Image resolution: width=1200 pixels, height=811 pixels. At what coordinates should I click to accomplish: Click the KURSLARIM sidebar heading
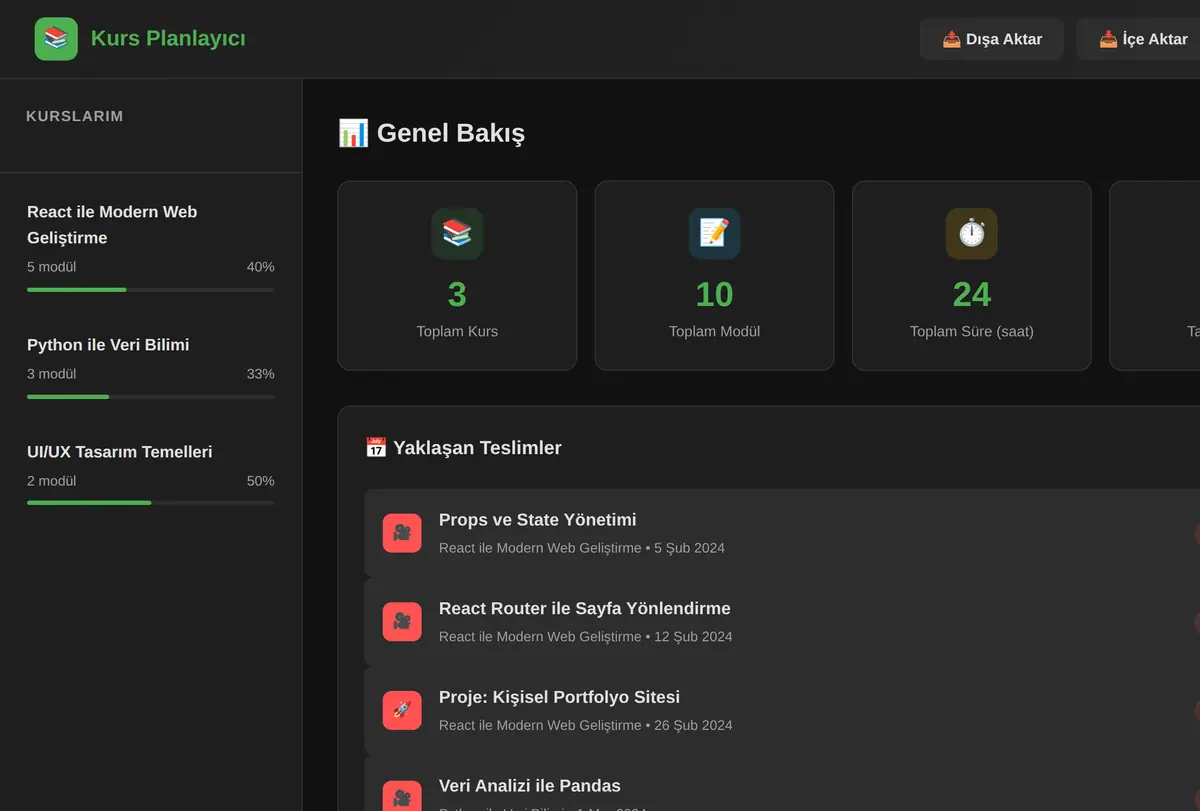click(75, 116)
